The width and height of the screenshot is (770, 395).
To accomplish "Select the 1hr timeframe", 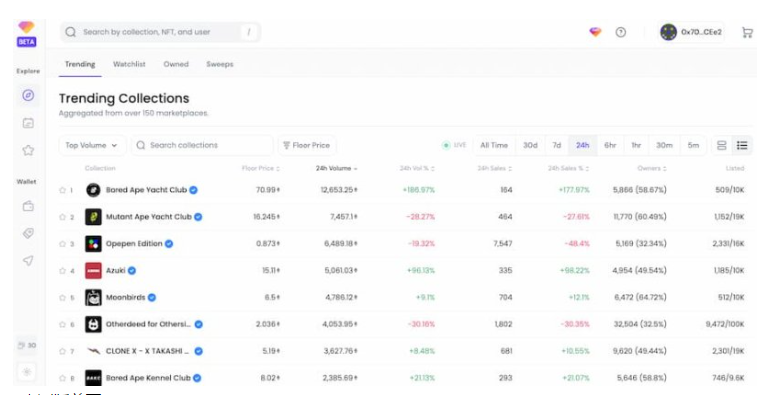I will point(636,145).
